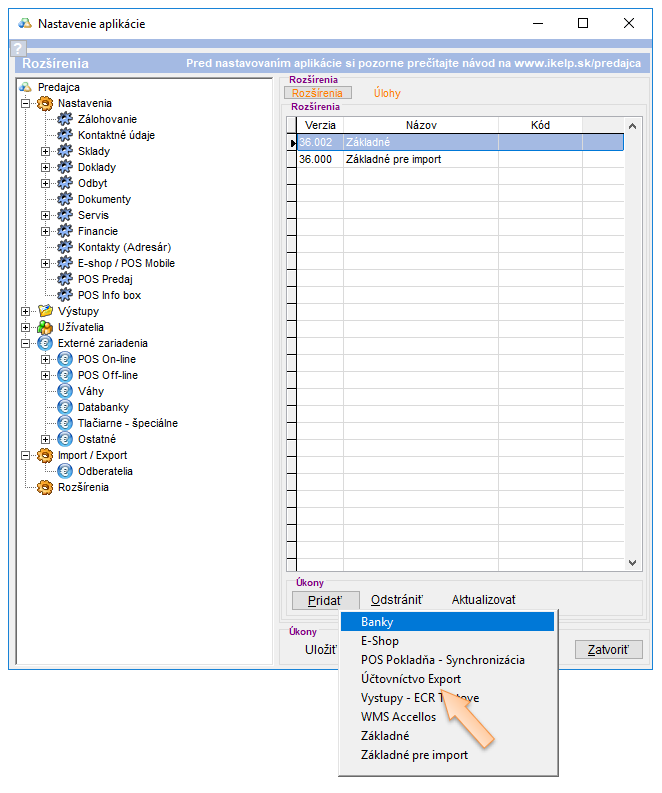
Task: Click the Zatvoriť button
Action: click(x=607, y=650)
